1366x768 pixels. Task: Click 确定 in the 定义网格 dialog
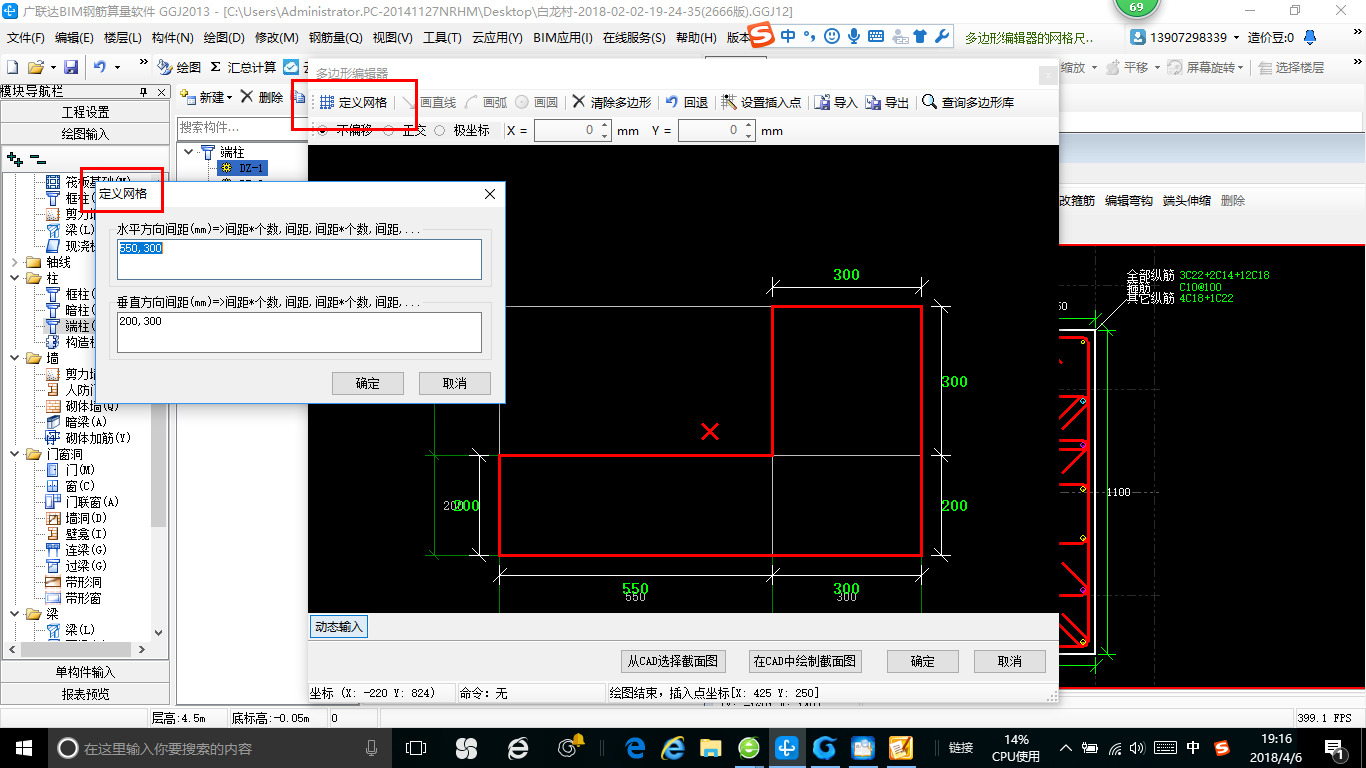tap(368, 383)
